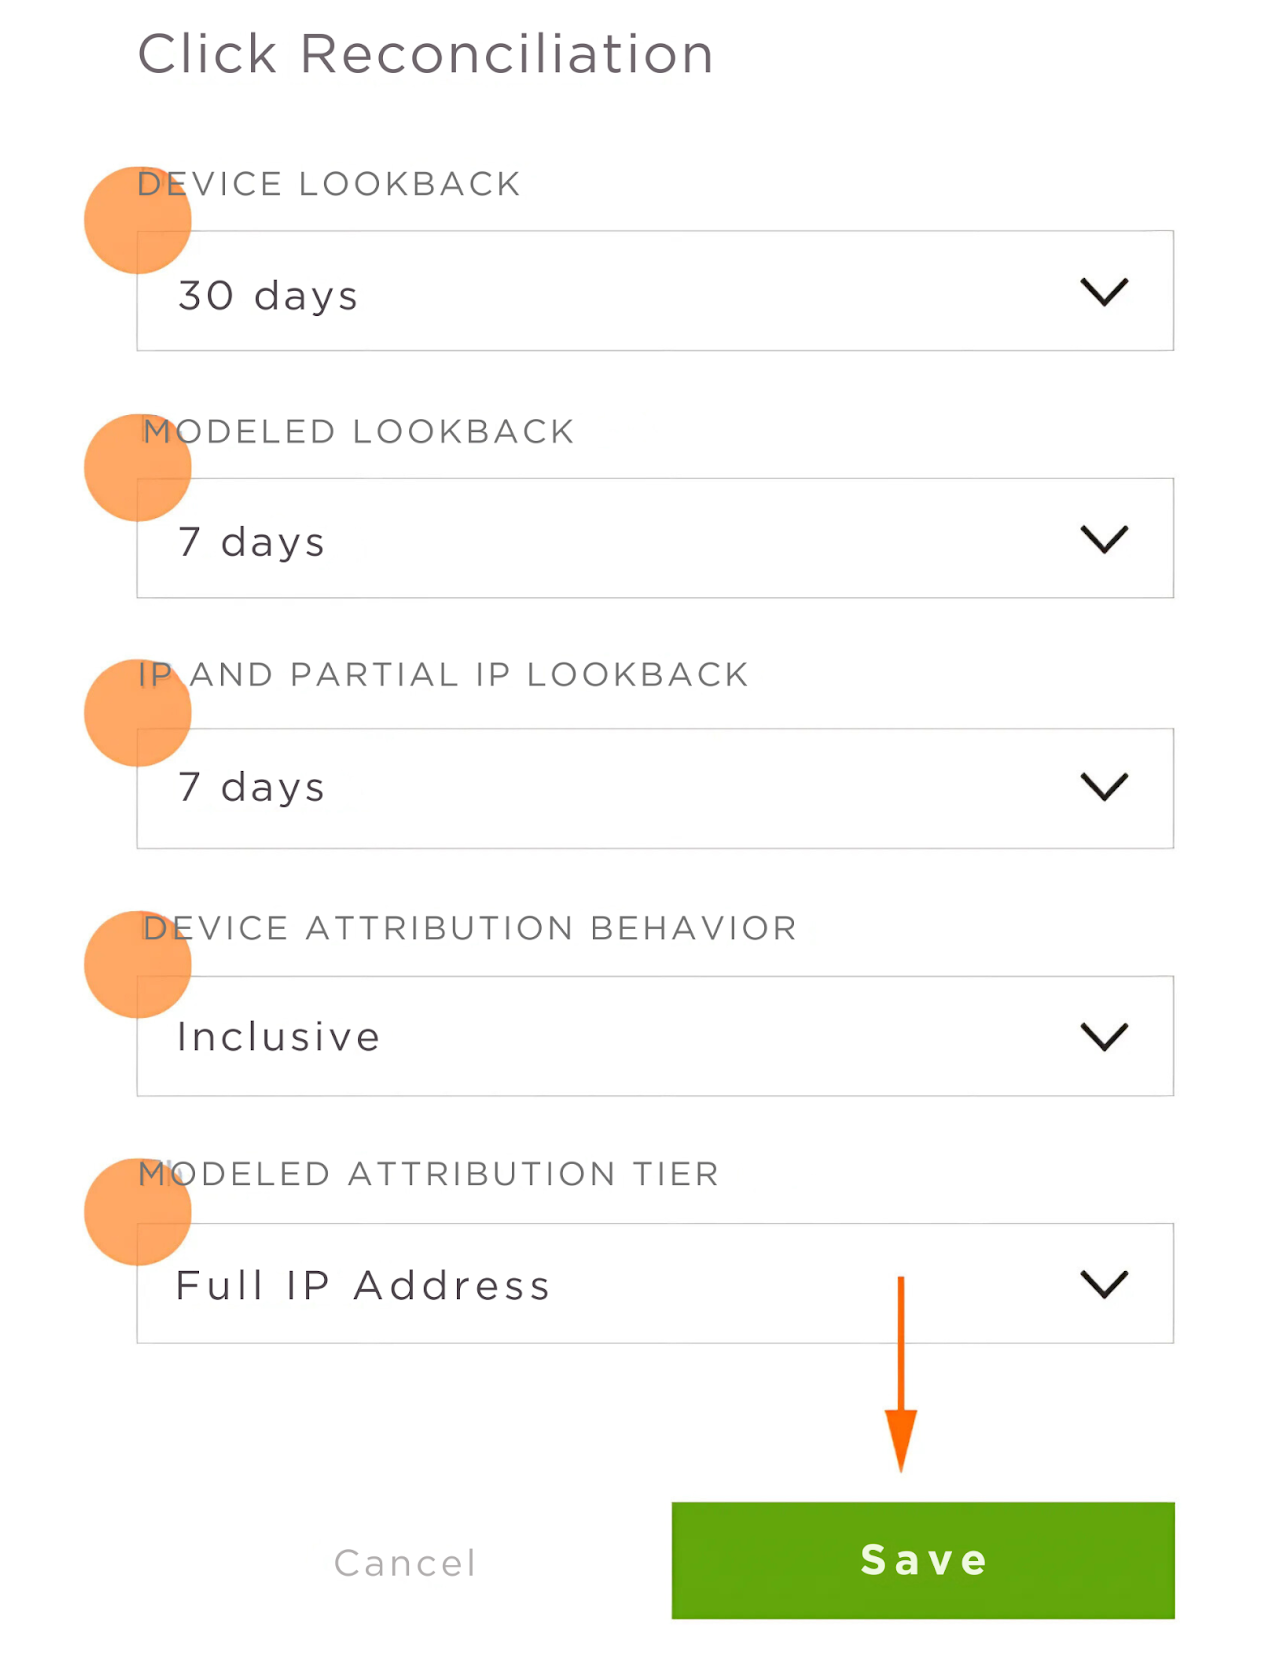This screenshot has width=1280, height=1660.
Task: Click the chevron arrow in Modeled Lookback field
Action: [1104, 539]
